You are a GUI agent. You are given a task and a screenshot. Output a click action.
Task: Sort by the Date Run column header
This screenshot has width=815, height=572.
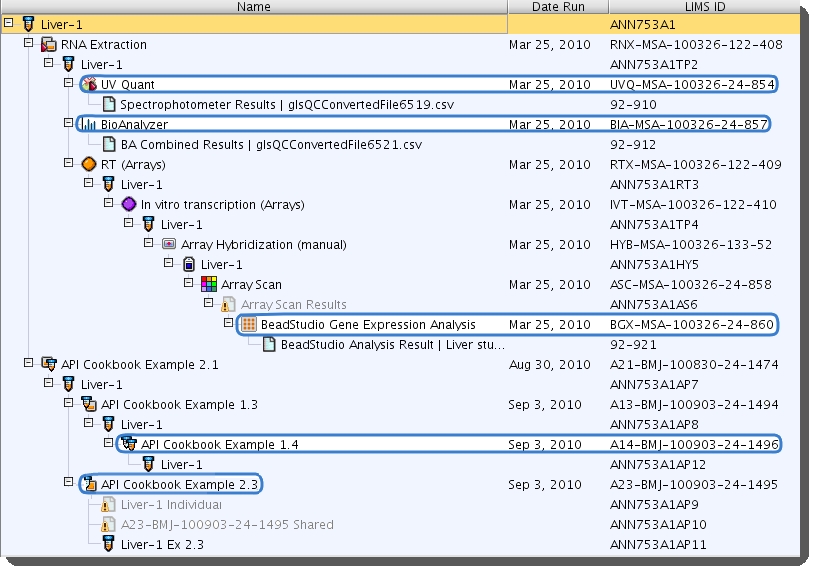(558, 7)
